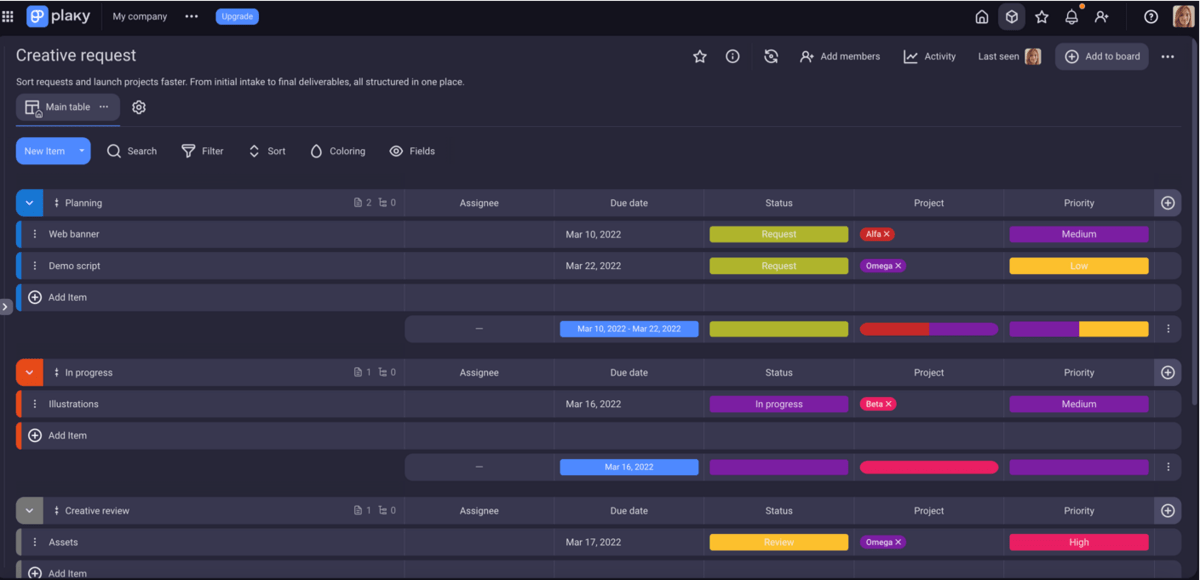This screenshot has width=1200, height=580.
Task: Click the Search magnifier icon
Action: coord(114,151)
